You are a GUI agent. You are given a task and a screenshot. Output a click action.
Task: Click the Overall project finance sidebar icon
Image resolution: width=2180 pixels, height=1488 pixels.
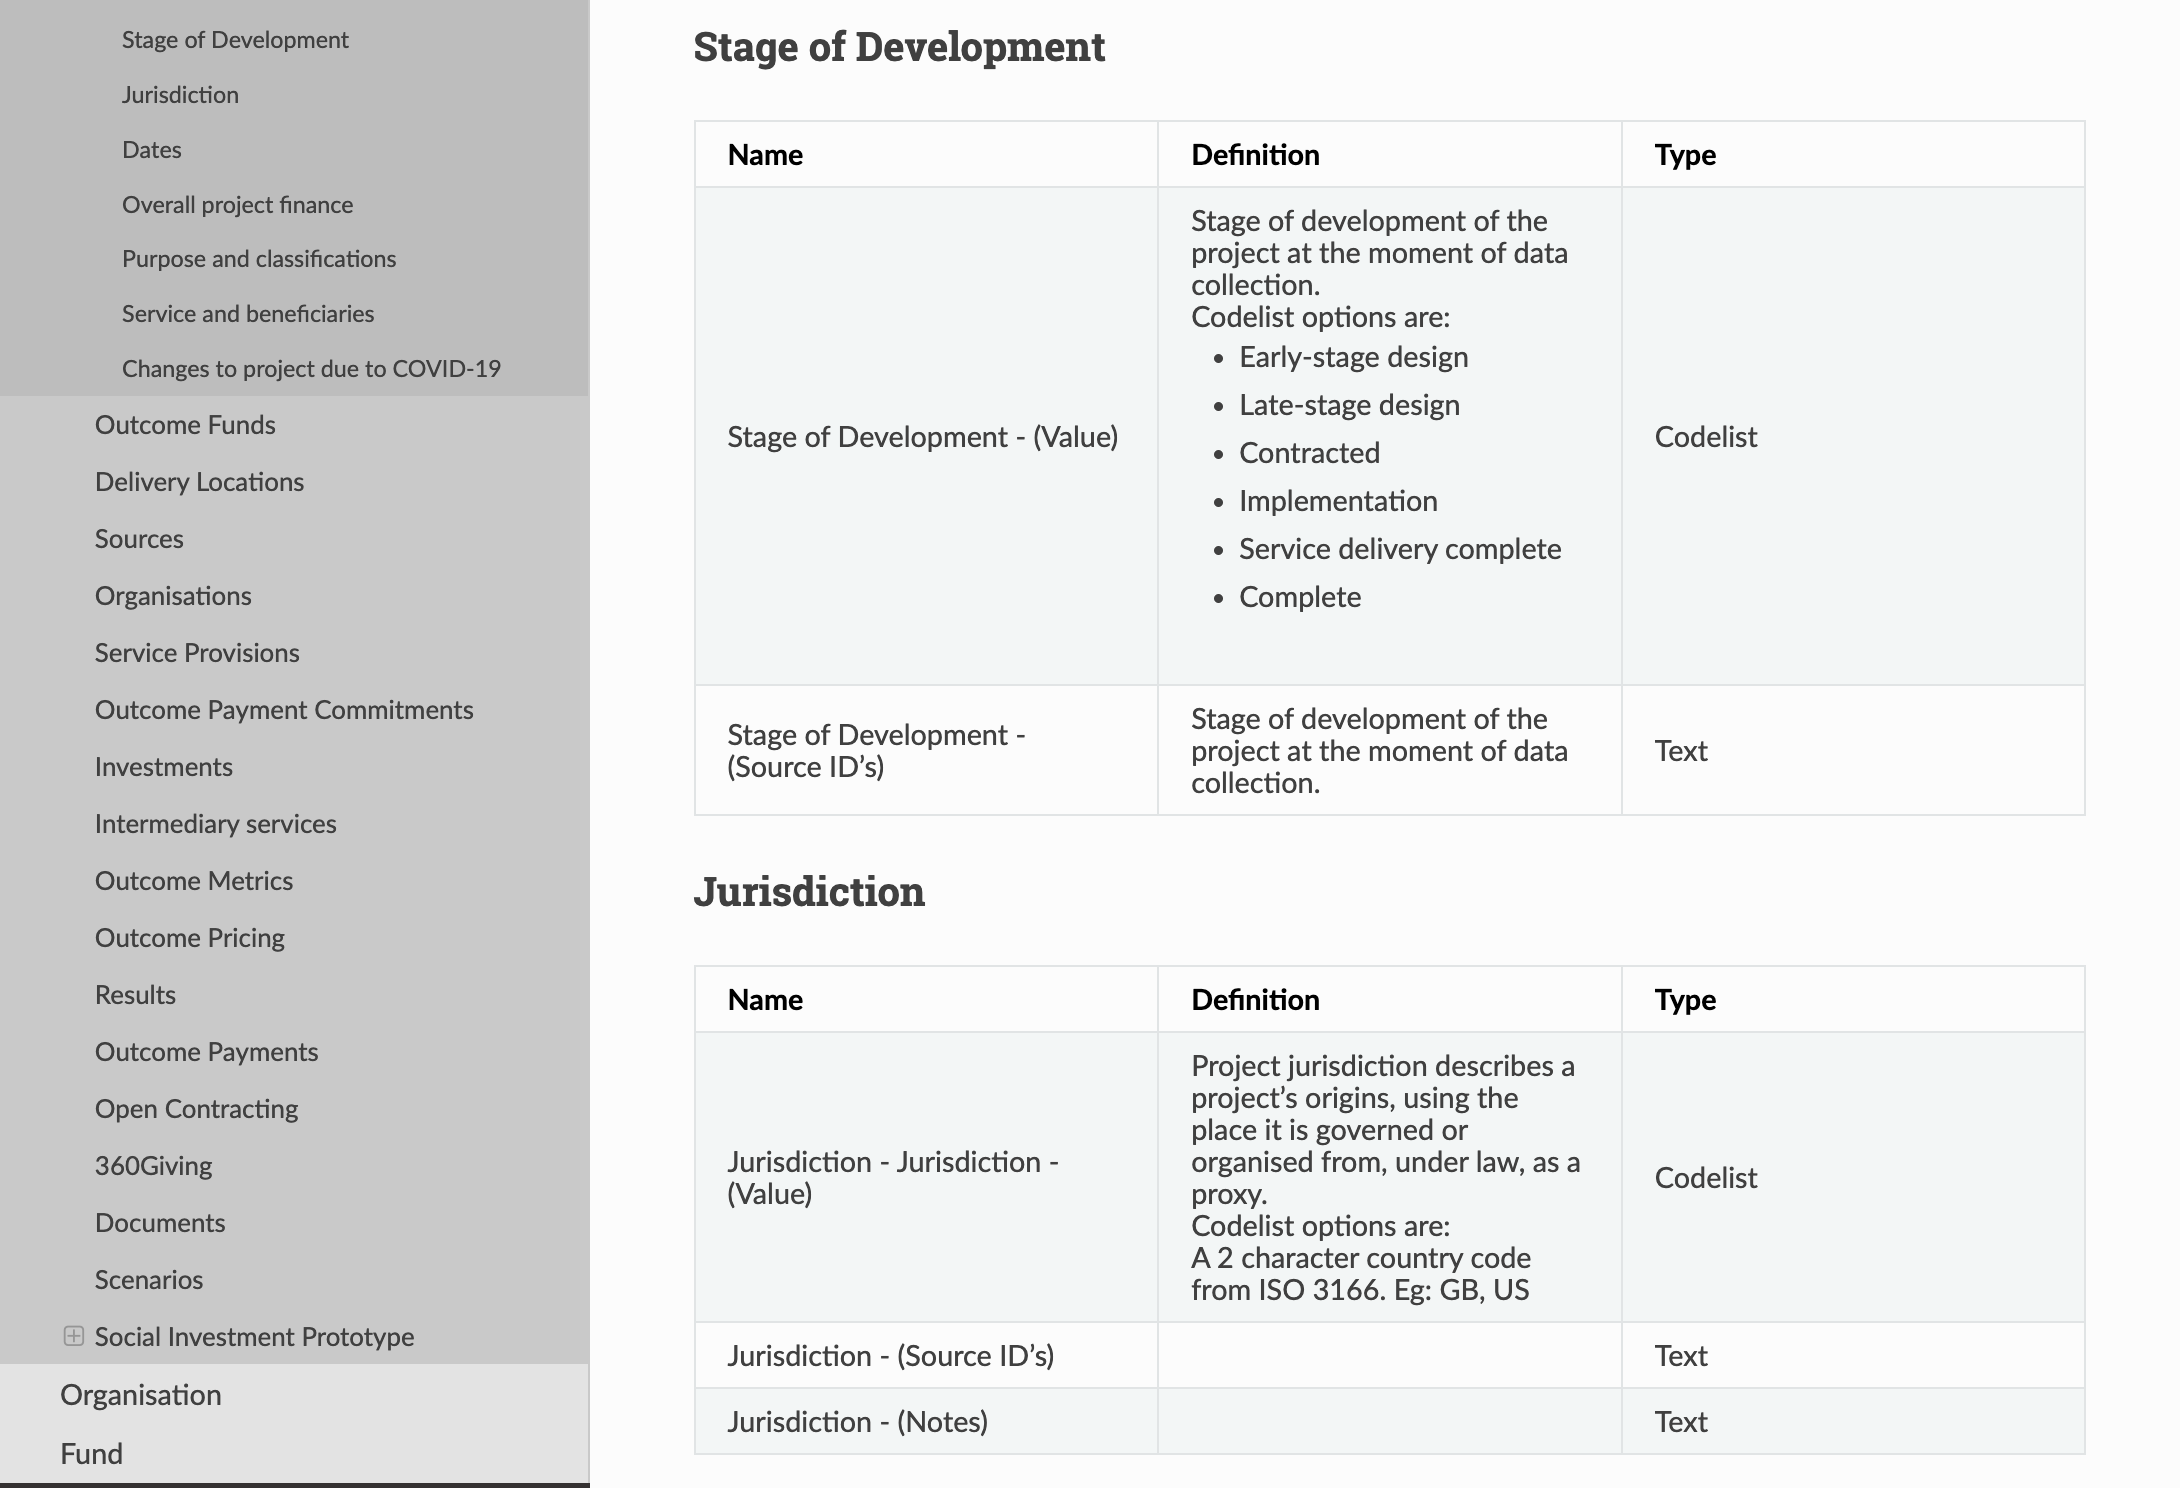click(x=240, y=202)
